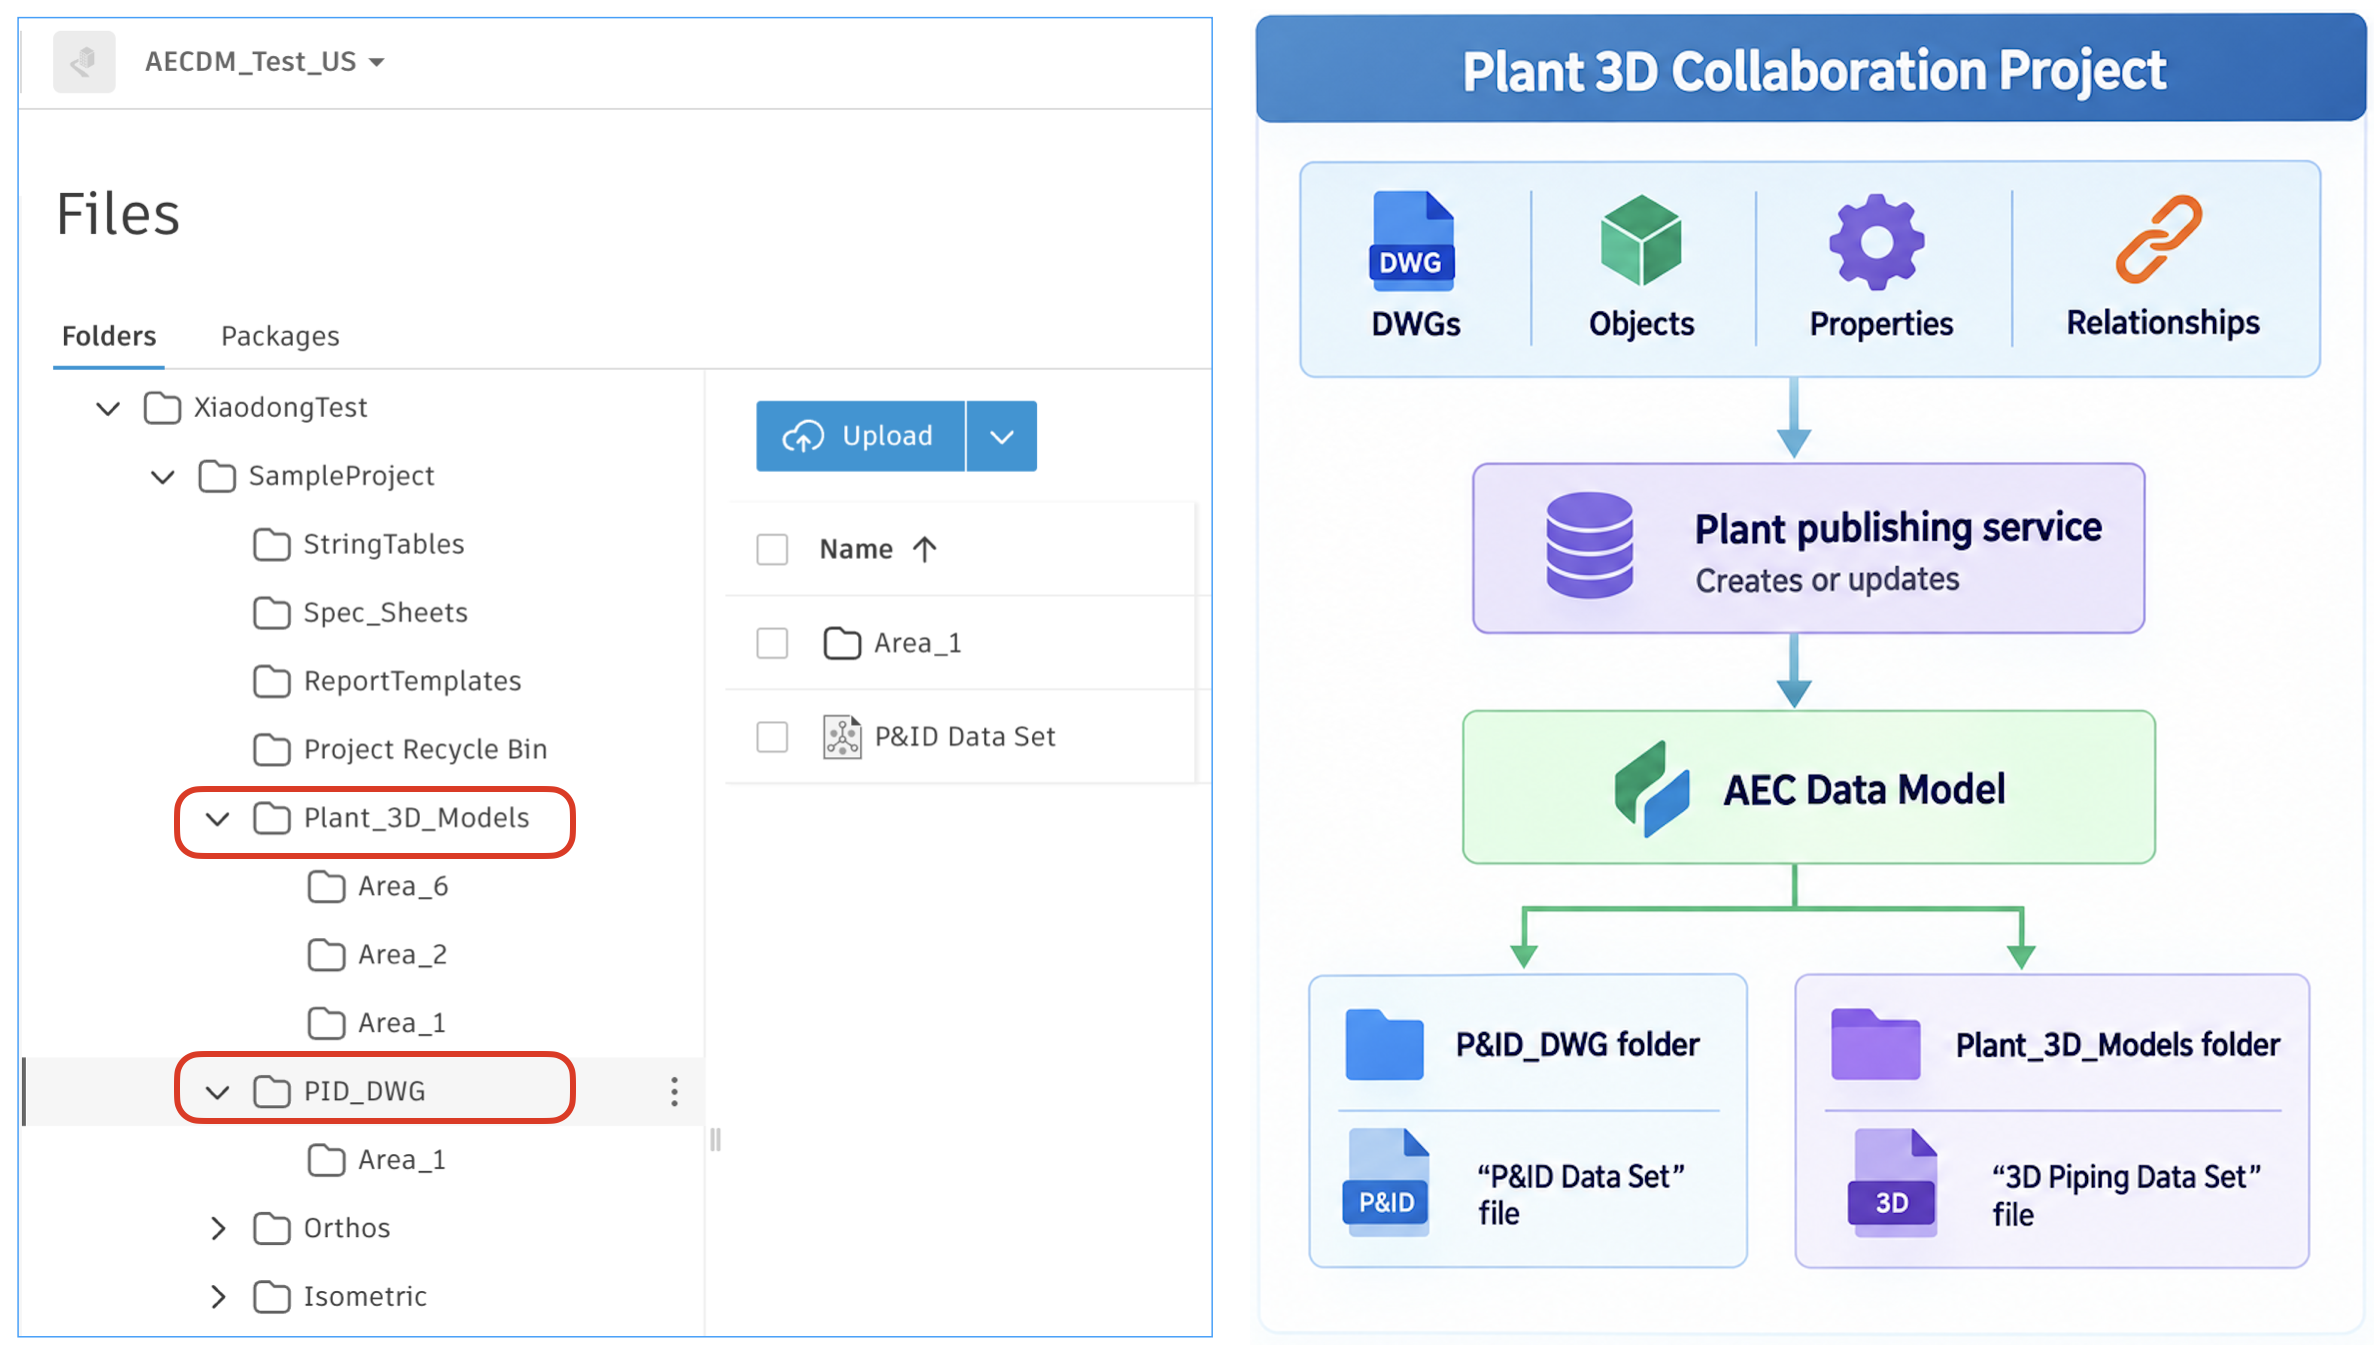Screen dimensions: 2378x1358
Task: Click the purple Properties gear icon
Action: [1877, 242]
